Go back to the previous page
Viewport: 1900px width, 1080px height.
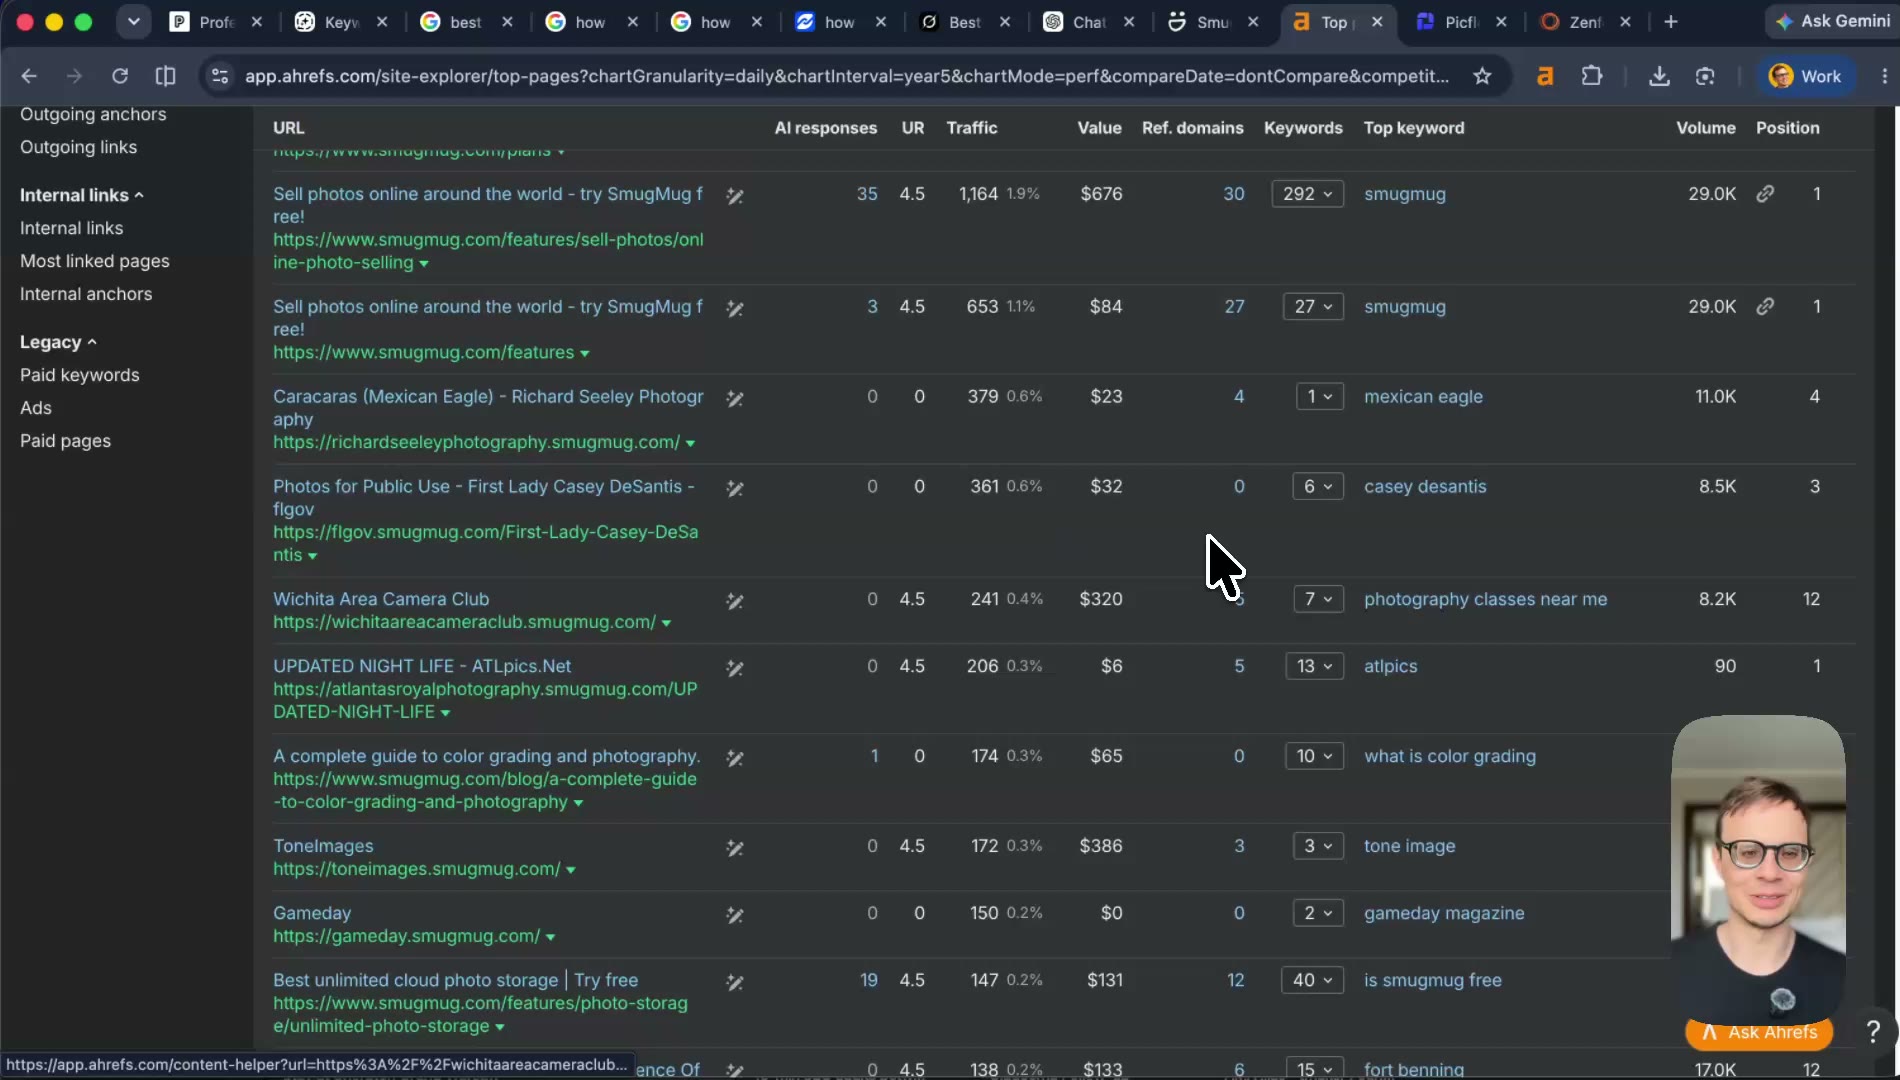pyautogui.click(x=29, y=76)
